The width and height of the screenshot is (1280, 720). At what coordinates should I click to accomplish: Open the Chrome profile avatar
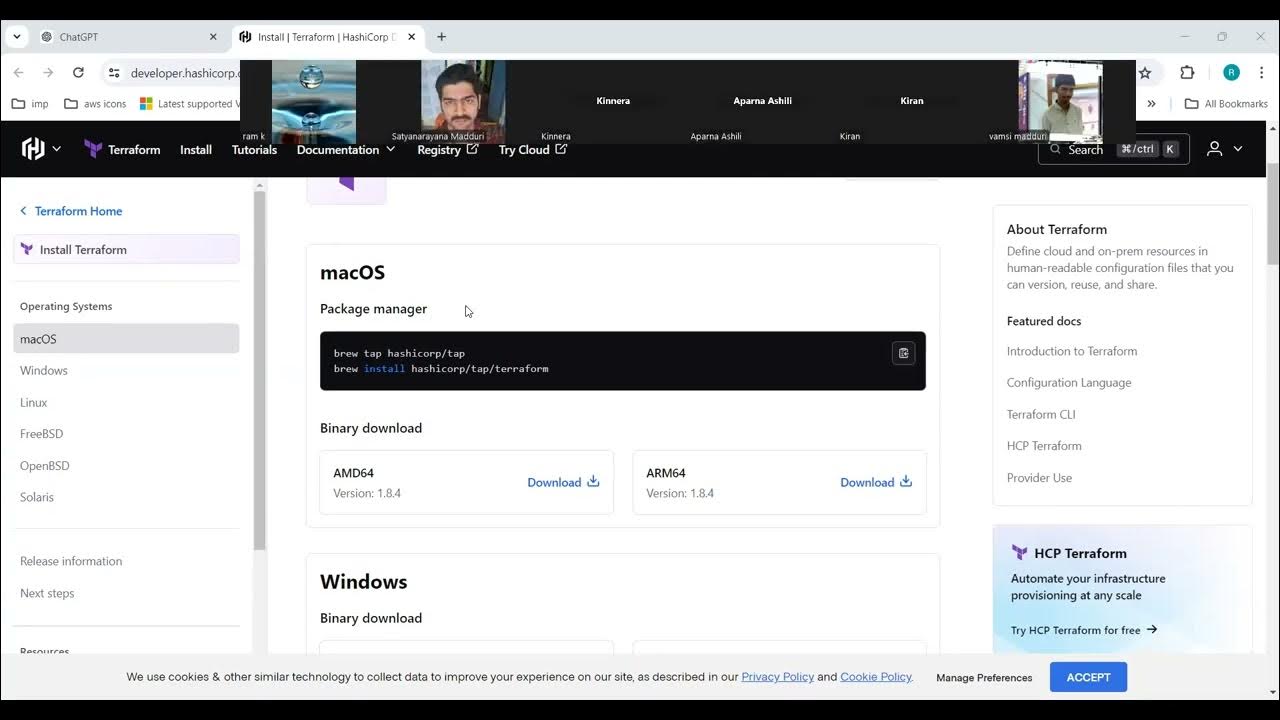[x=1231, y=73]
